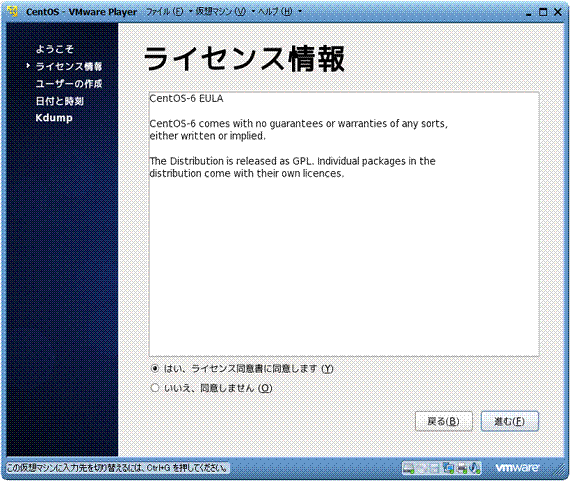Select ようこそ step in sidebar

coord(55,49)
